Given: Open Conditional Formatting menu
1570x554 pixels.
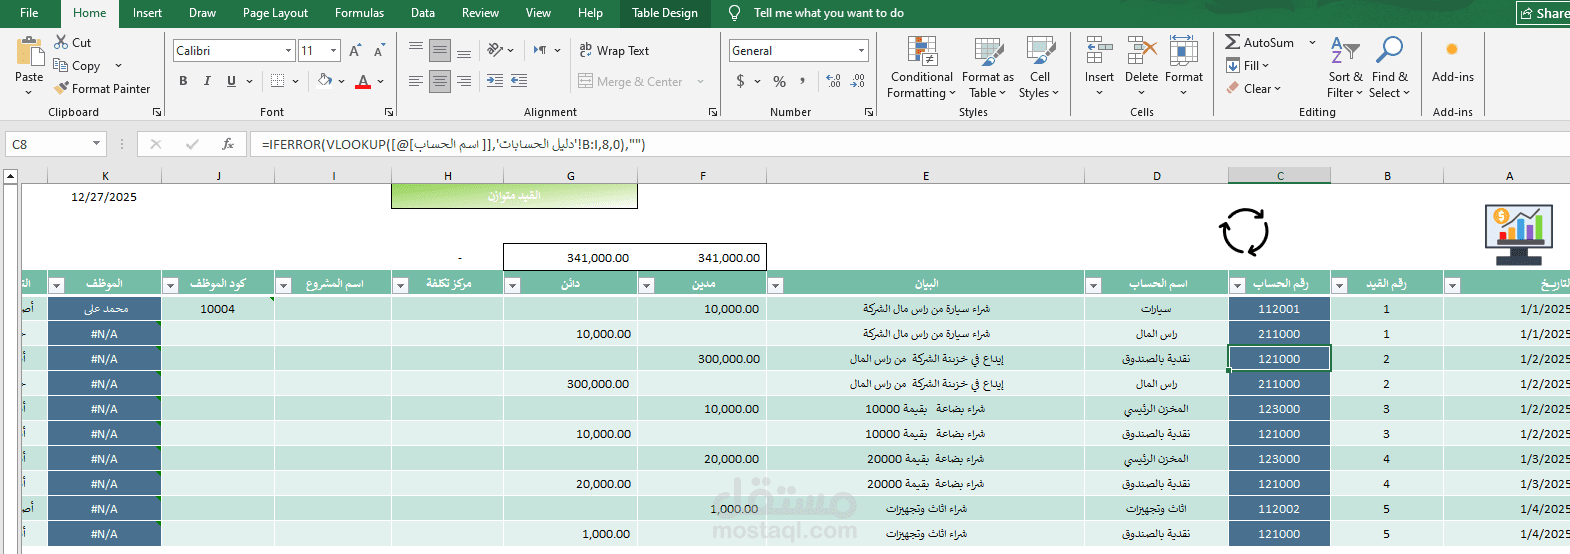Looking at the screenshot, I should [x=922, y=67].
